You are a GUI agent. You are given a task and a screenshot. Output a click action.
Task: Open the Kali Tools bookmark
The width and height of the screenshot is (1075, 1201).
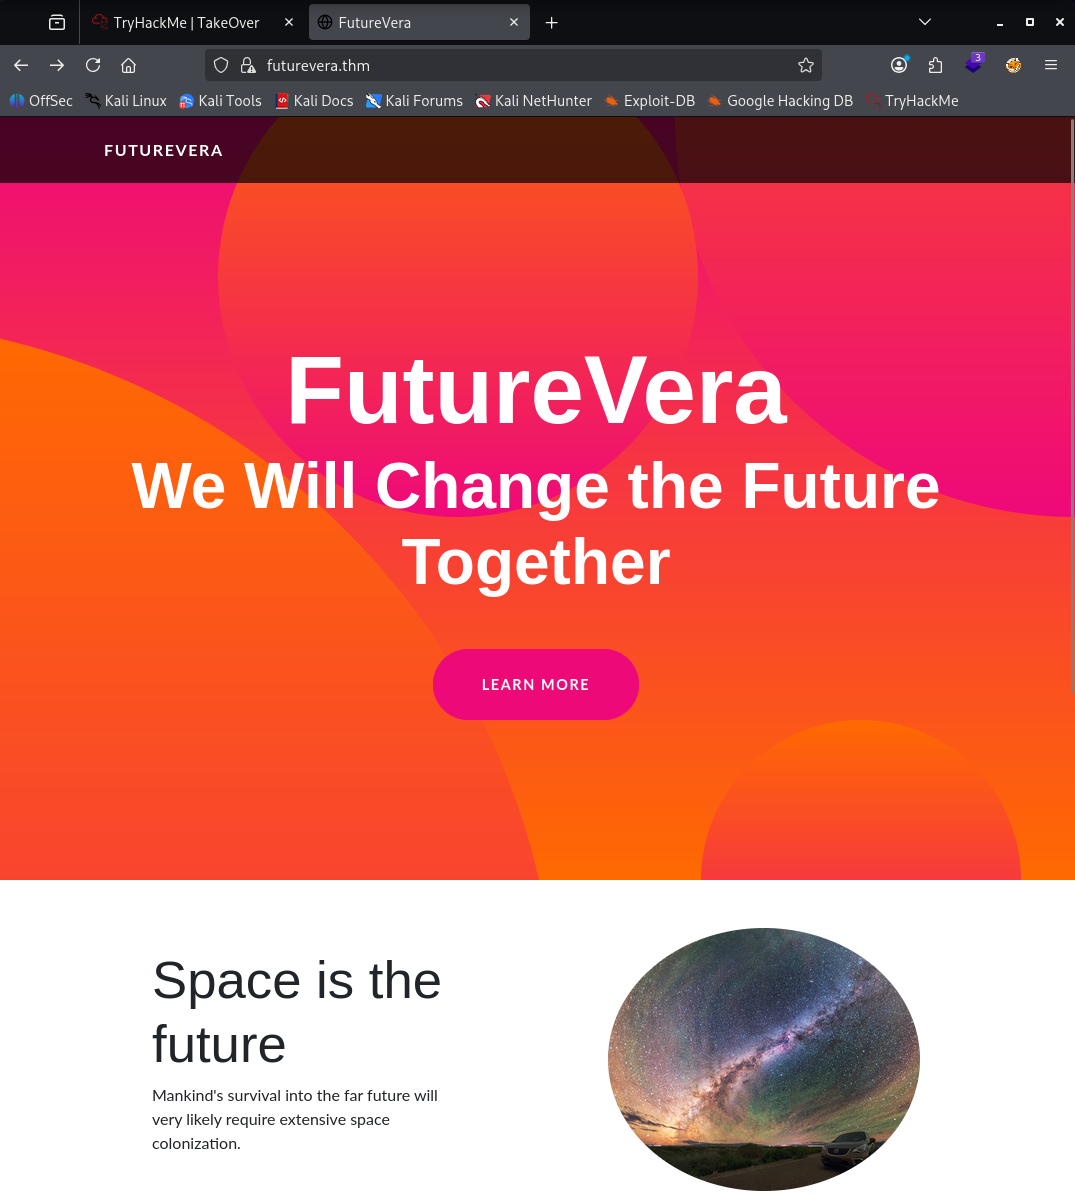click(220, 101)
